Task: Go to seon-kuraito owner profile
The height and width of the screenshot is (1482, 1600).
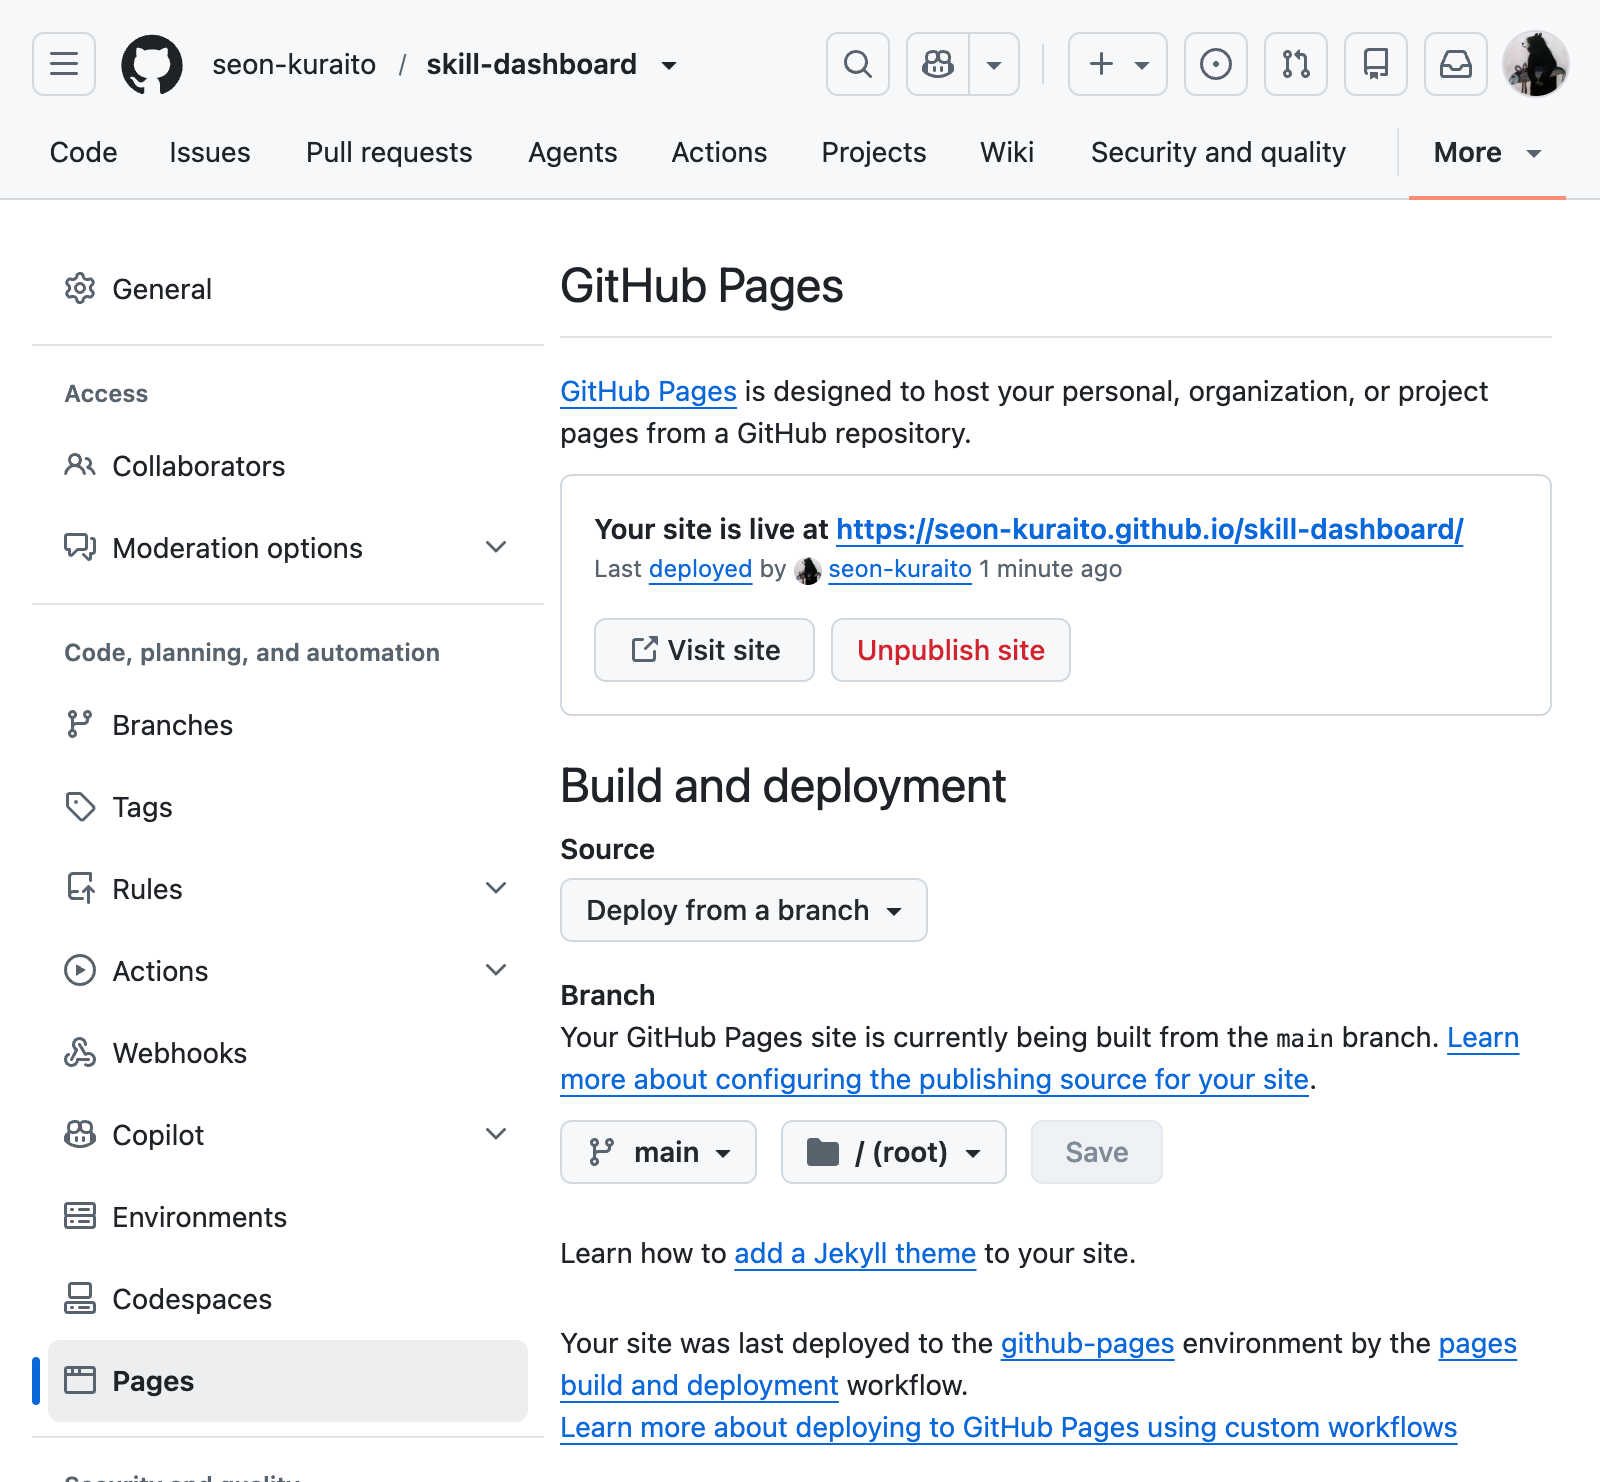Action: (x=294, y=64)
